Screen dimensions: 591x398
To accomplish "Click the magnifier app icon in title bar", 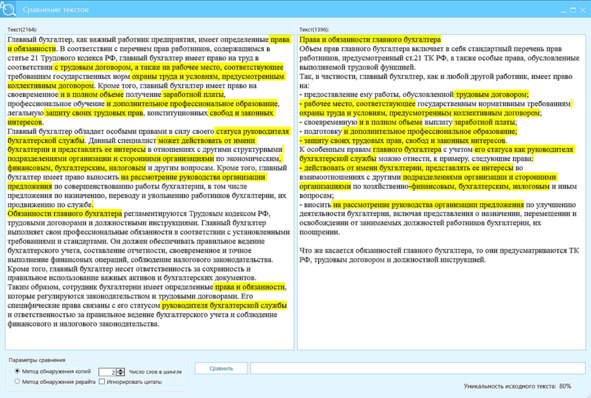I will tap(8, 8).
